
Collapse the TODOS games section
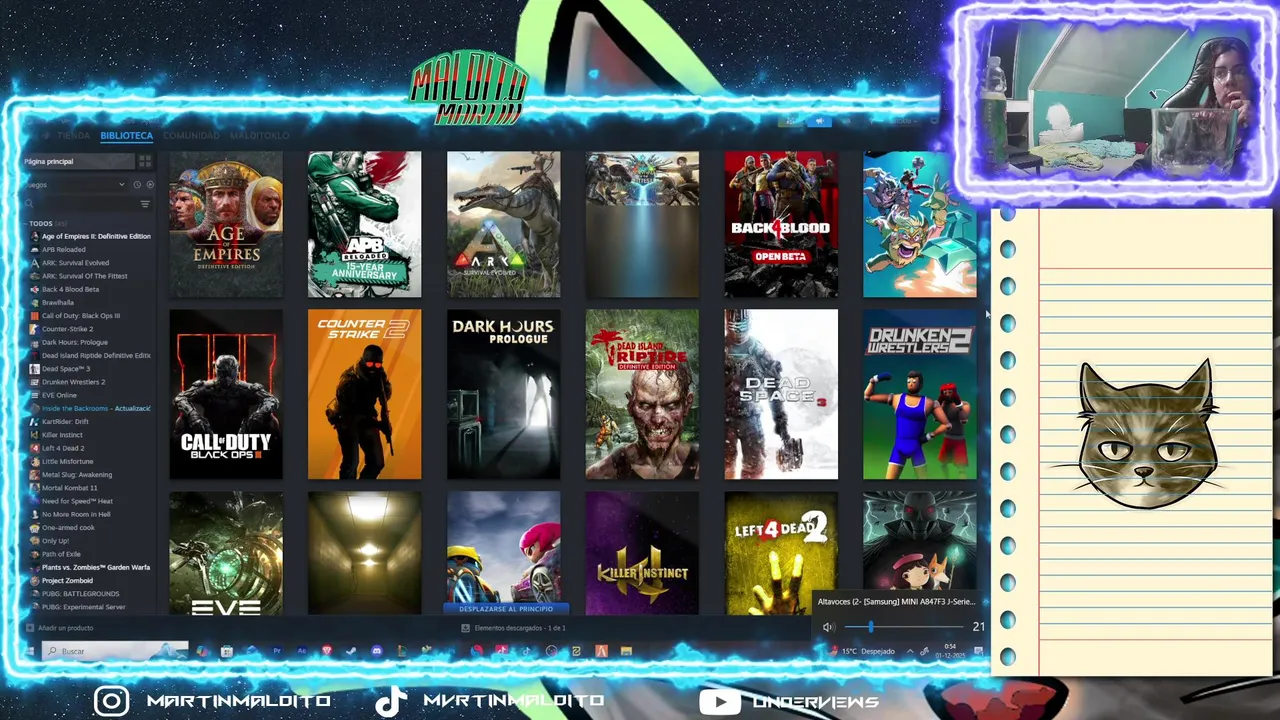coord(41,223)
